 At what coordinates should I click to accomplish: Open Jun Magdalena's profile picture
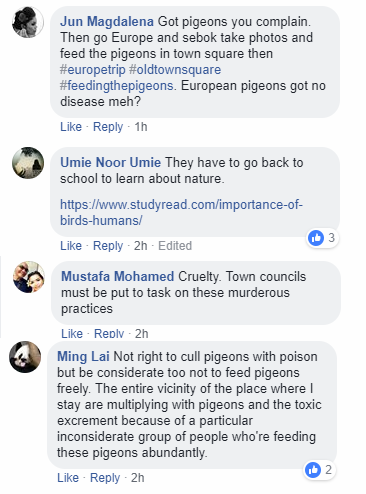28,22
